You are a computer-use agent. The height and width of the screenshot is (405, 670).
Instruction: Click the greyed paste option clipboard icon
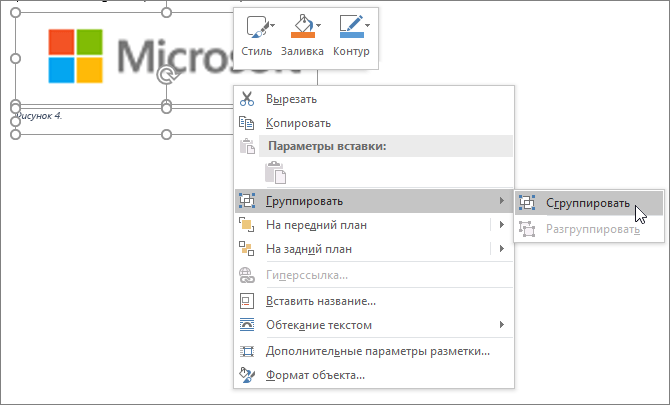point(276,173)
